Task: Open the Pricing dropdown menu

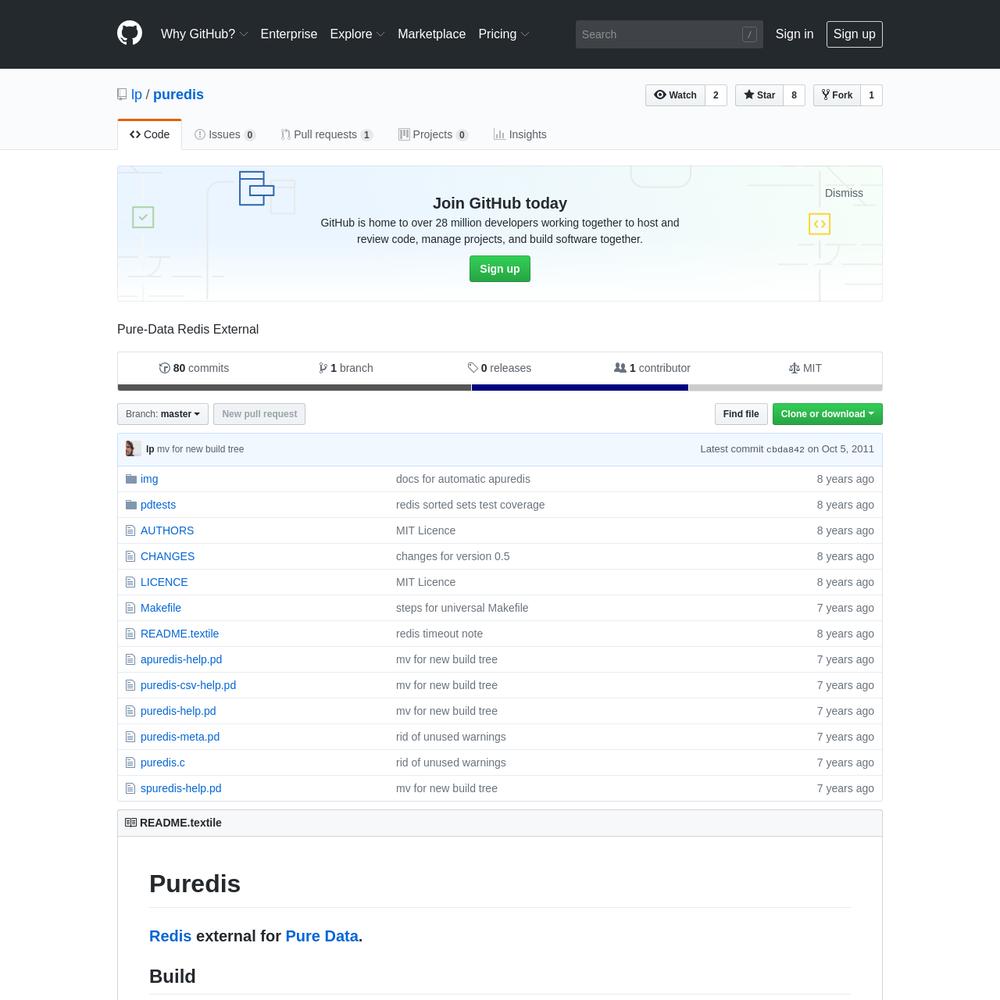Action: pos(504,34)
